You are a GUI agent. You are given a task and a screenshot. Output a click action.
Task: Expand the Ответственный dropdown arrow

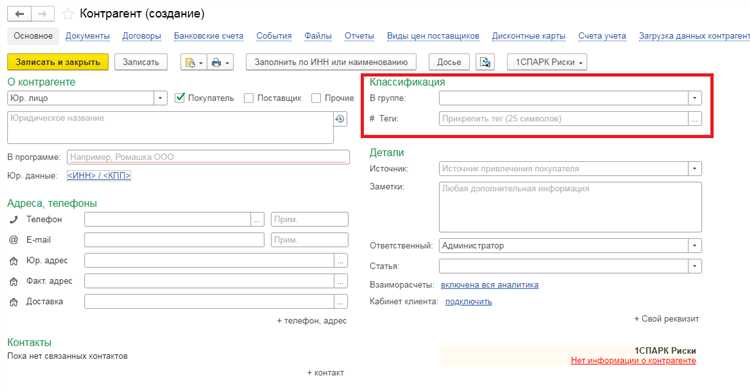pyautogui.click(x=695, y=245)
